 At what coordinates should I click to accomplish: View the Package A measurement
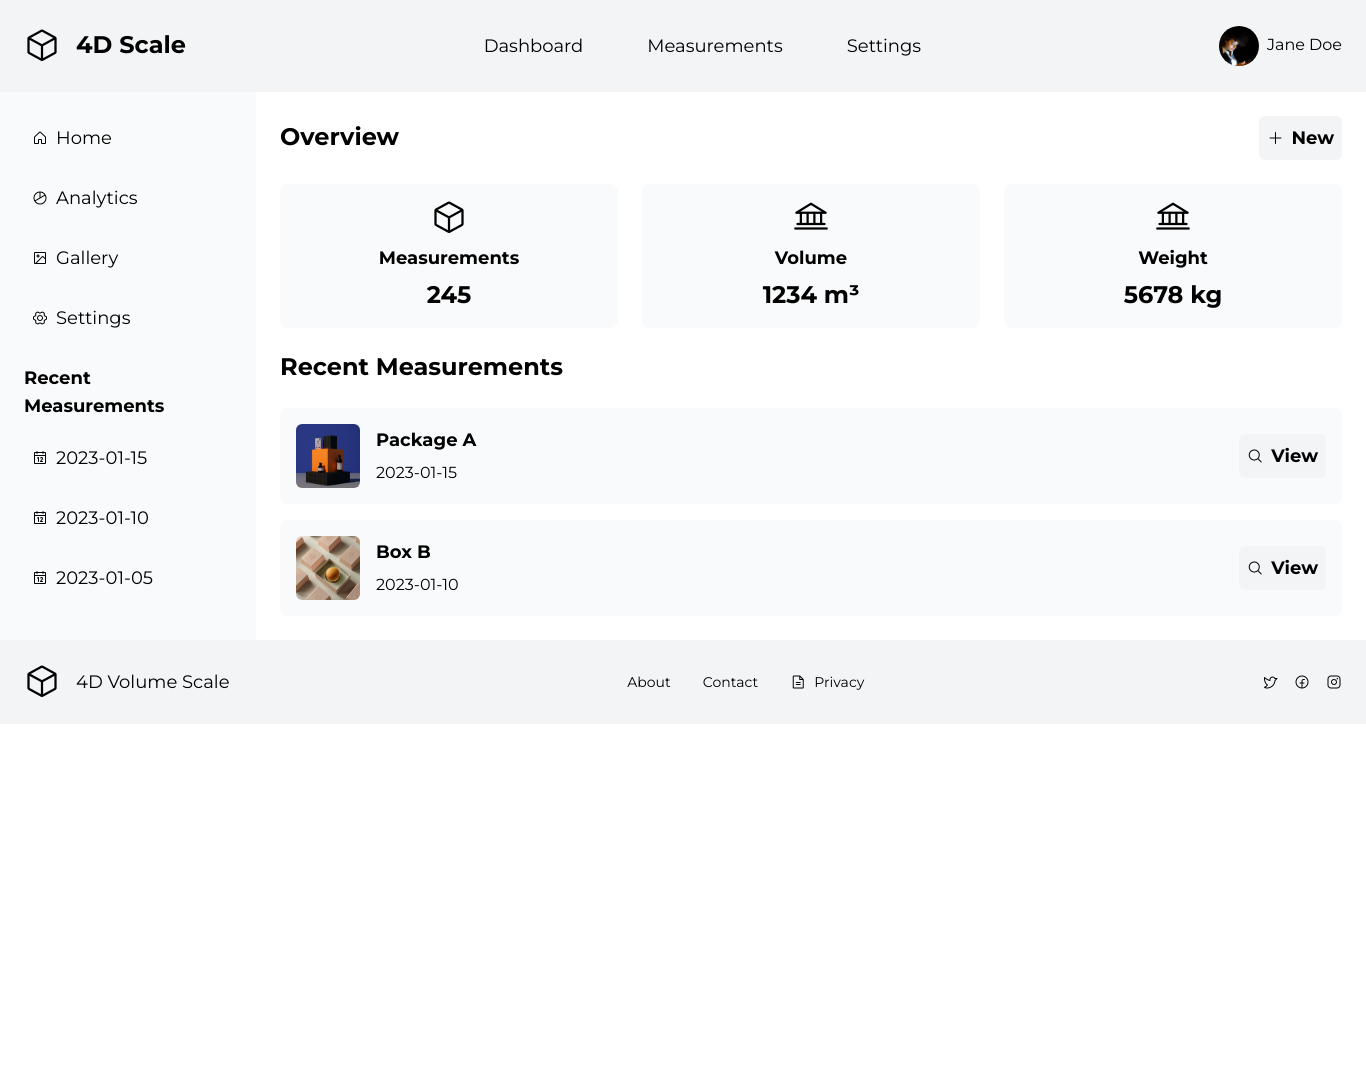[1282, 456]
